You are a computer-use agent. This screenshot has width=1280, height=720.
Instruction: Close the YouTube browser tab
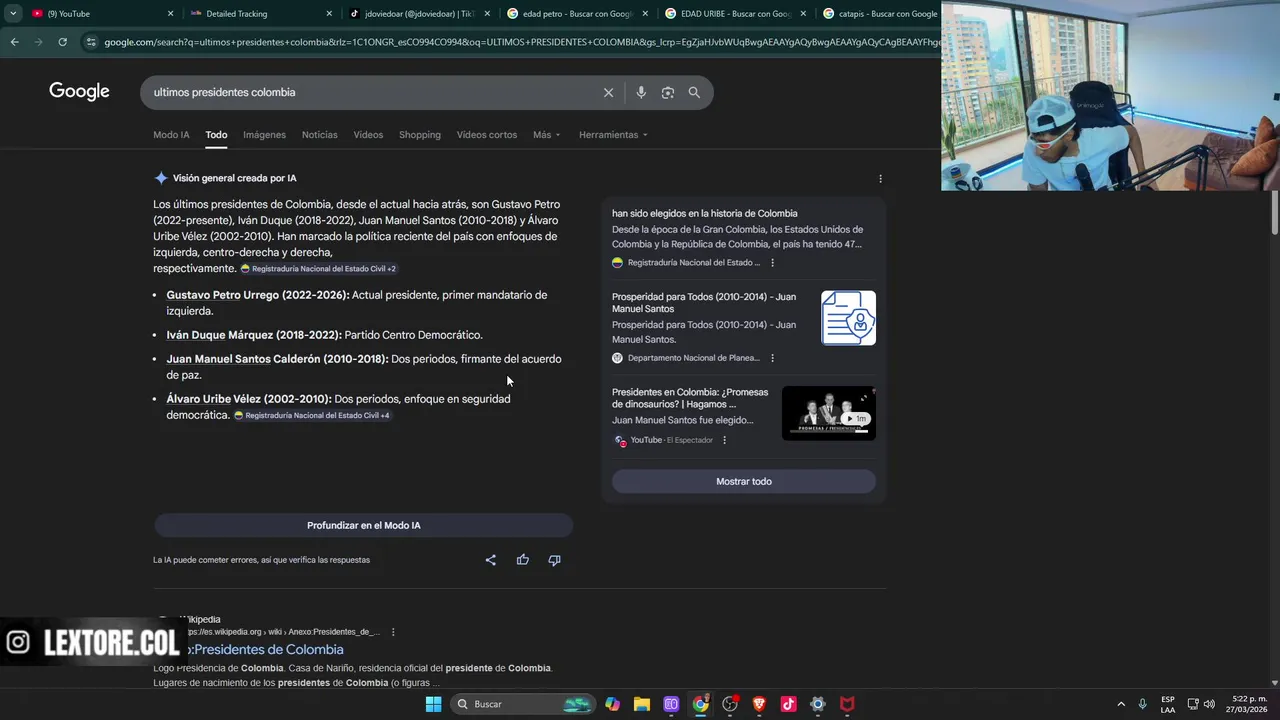click(x=170, y=14)
